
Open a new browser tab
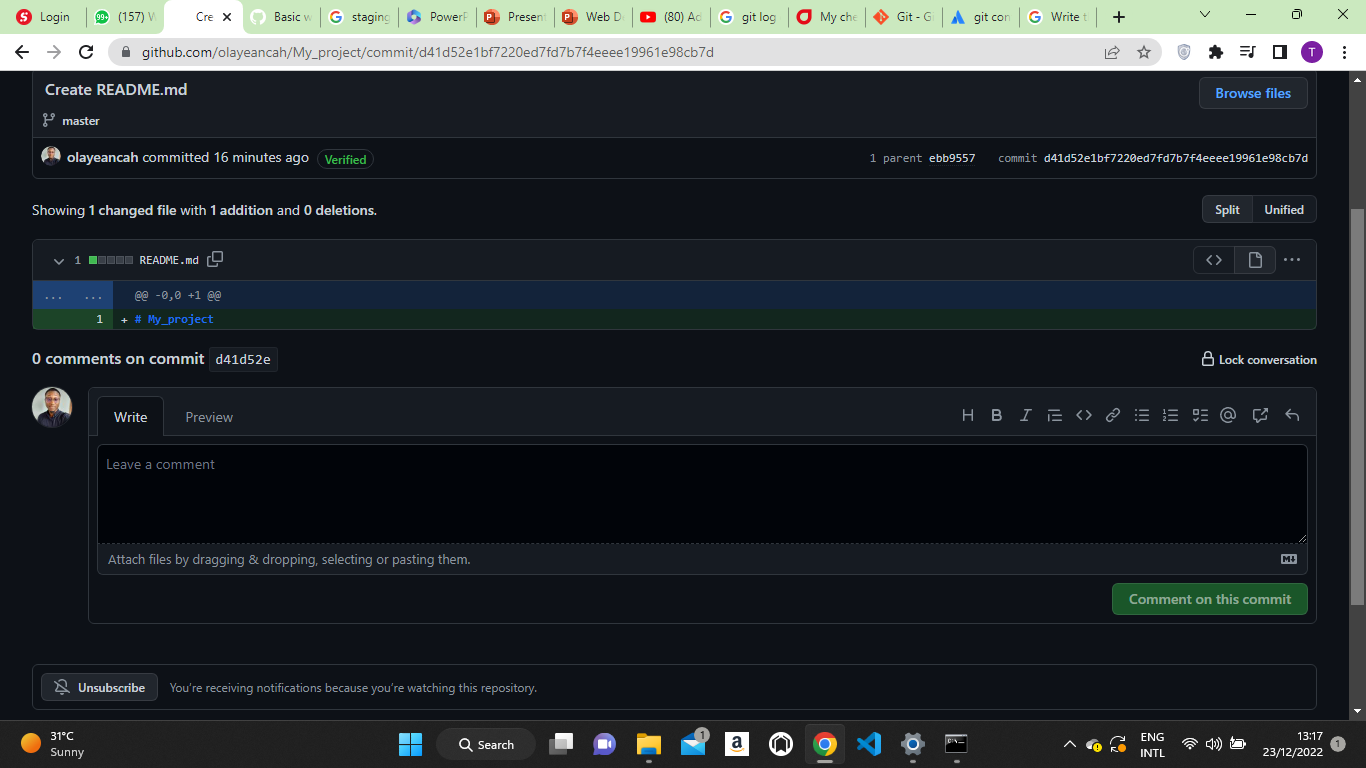[1118, 17]
